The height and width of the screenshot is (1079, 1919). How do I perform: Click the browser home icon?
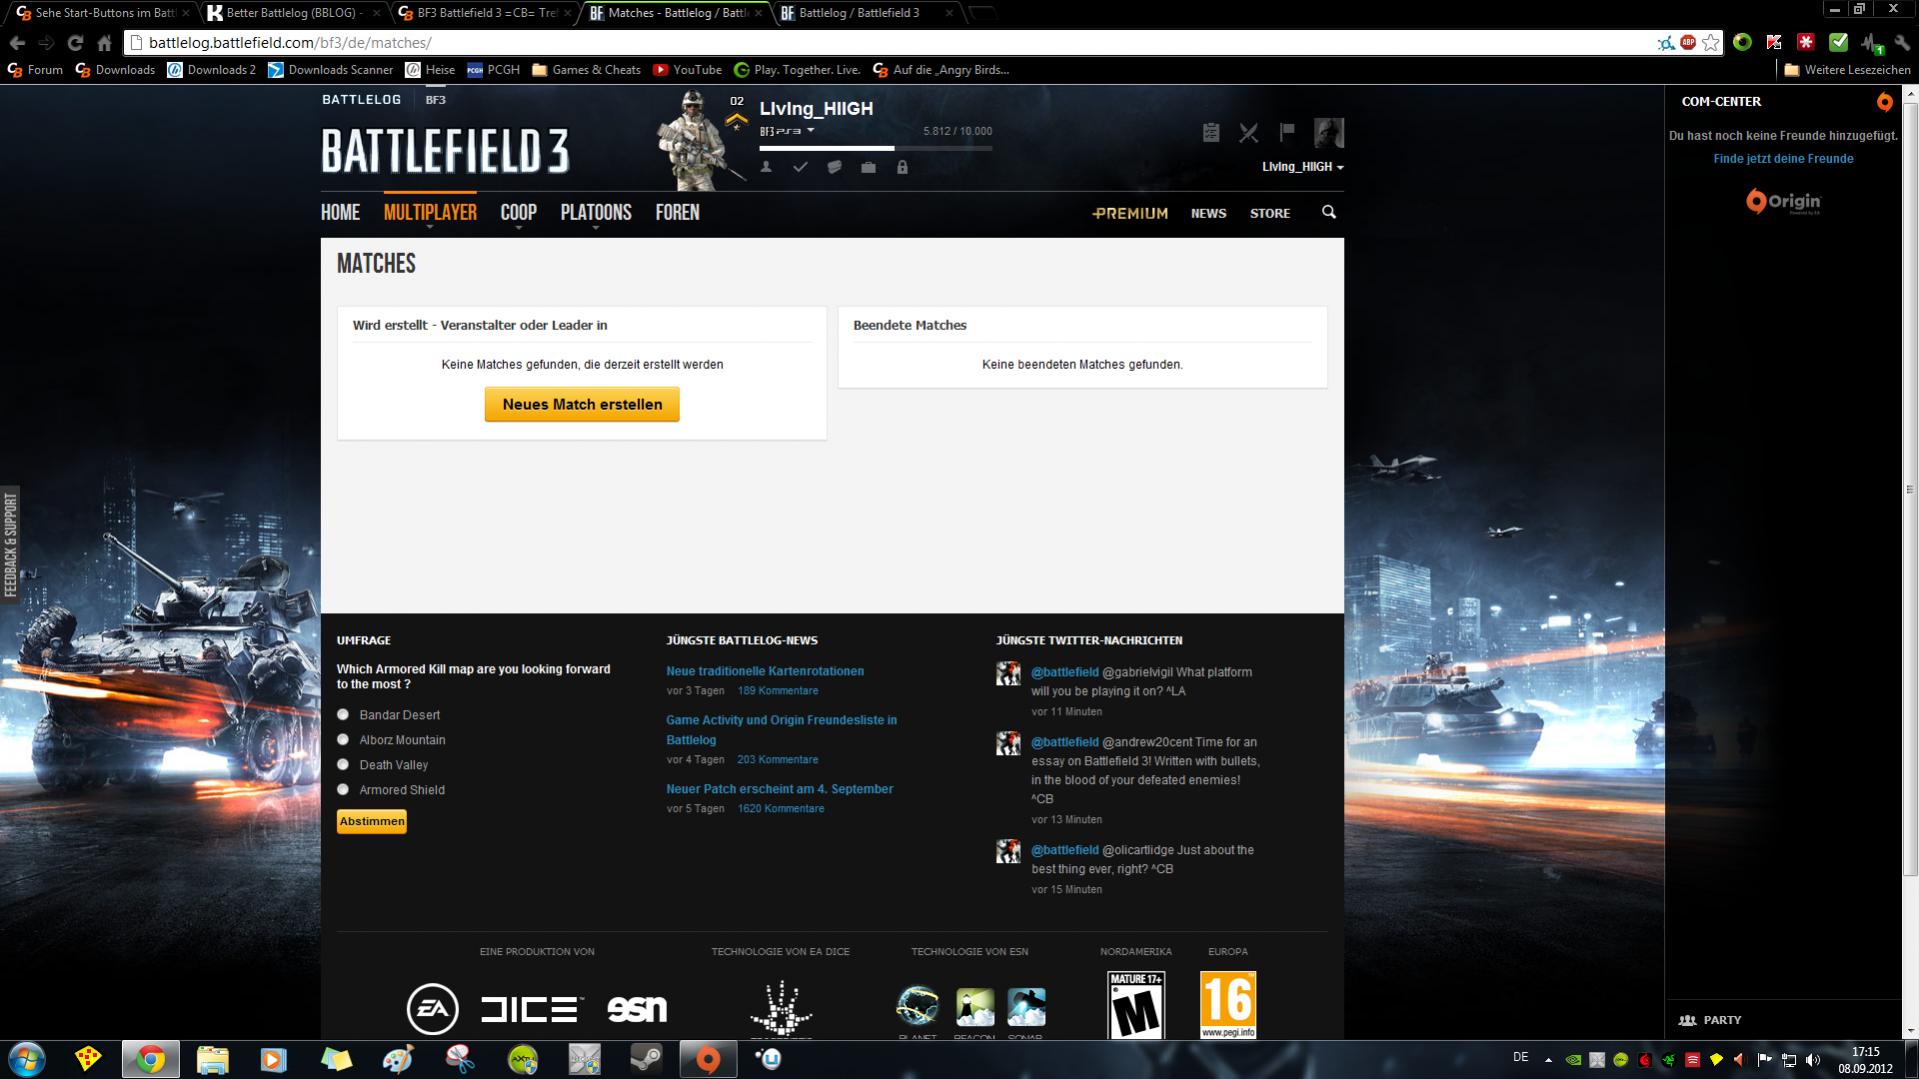point(104,43)
